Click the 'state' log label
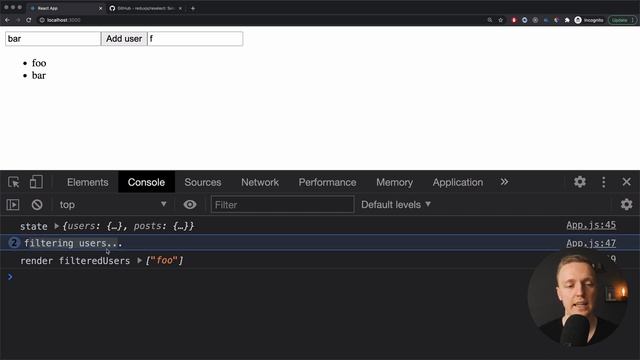Image resolution: width=640 pixels, height=360 pixels. [x=33, y=226]
